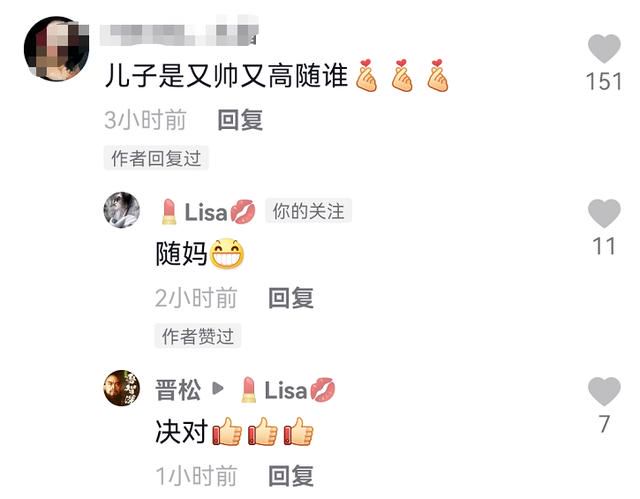Open Lisa's username in the second comment
The height and width of the screenshot is (499, 640).
point(208,212)
